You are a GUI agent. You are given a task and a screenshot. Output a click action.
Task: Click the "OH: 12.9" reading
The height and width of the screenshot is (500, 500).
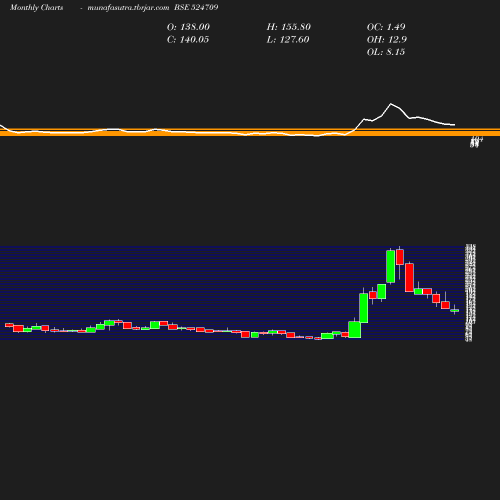point(387,40)
